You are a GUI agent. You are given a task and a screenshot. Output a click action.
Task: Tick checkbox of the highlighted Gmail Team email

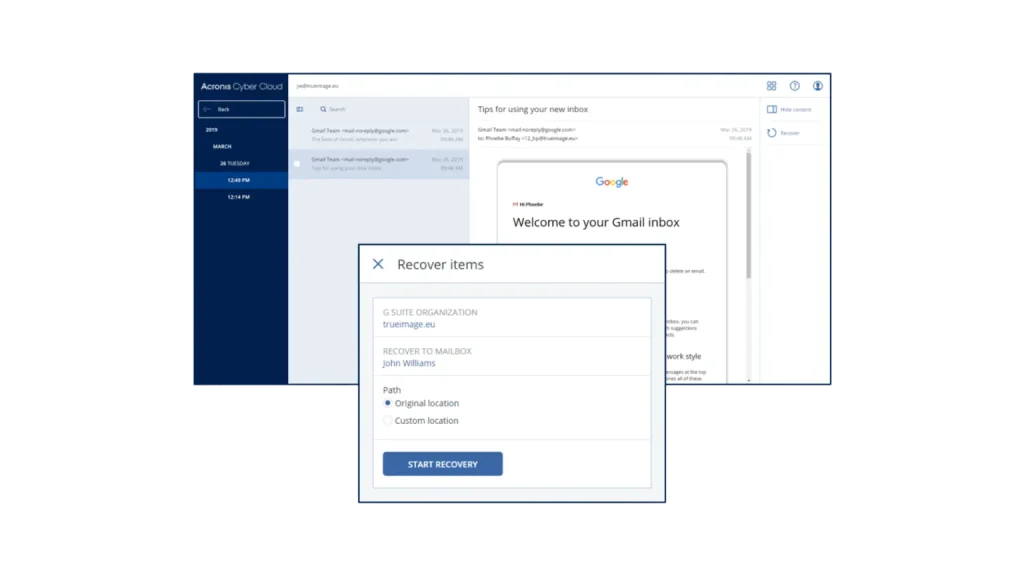(x=297, y=164)
